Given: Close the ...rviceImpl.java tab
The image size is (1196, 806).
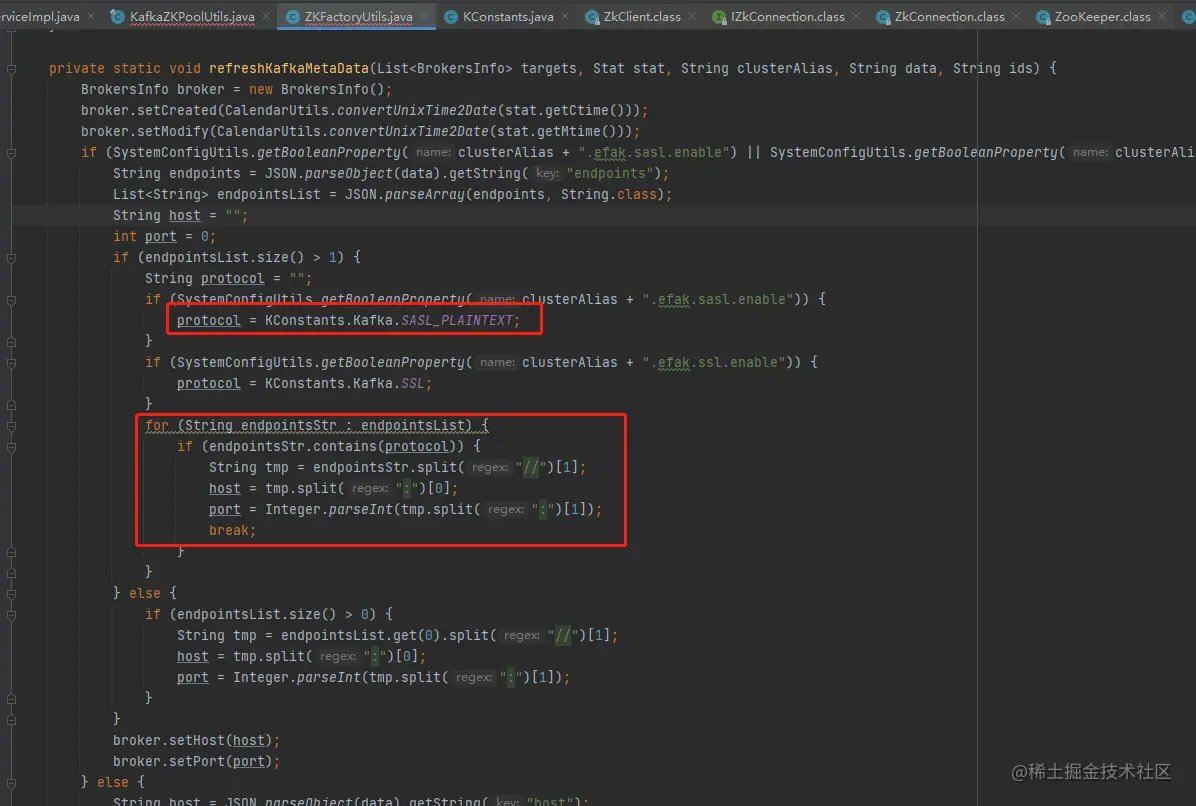Looking at the screenshot, I should (92, 16).
